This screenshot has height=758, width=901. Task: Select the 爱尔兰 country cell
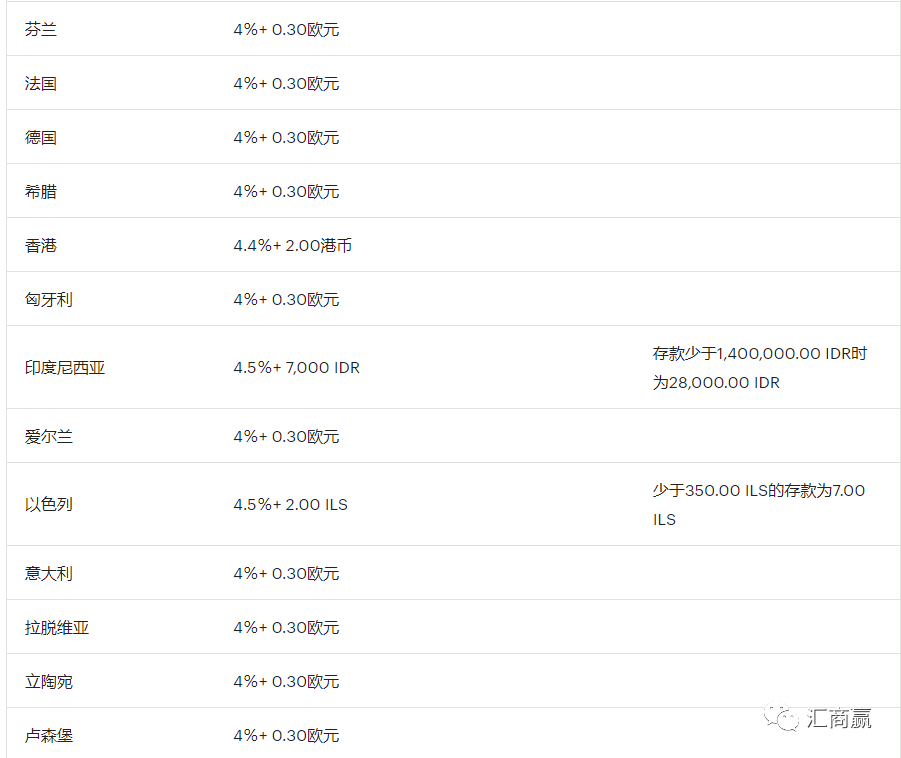click(49, 436)
